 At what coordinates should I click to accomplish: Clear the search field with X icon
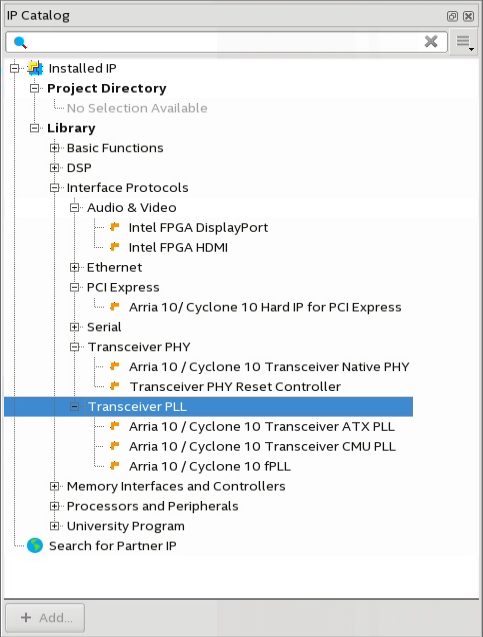pos(431,41)
